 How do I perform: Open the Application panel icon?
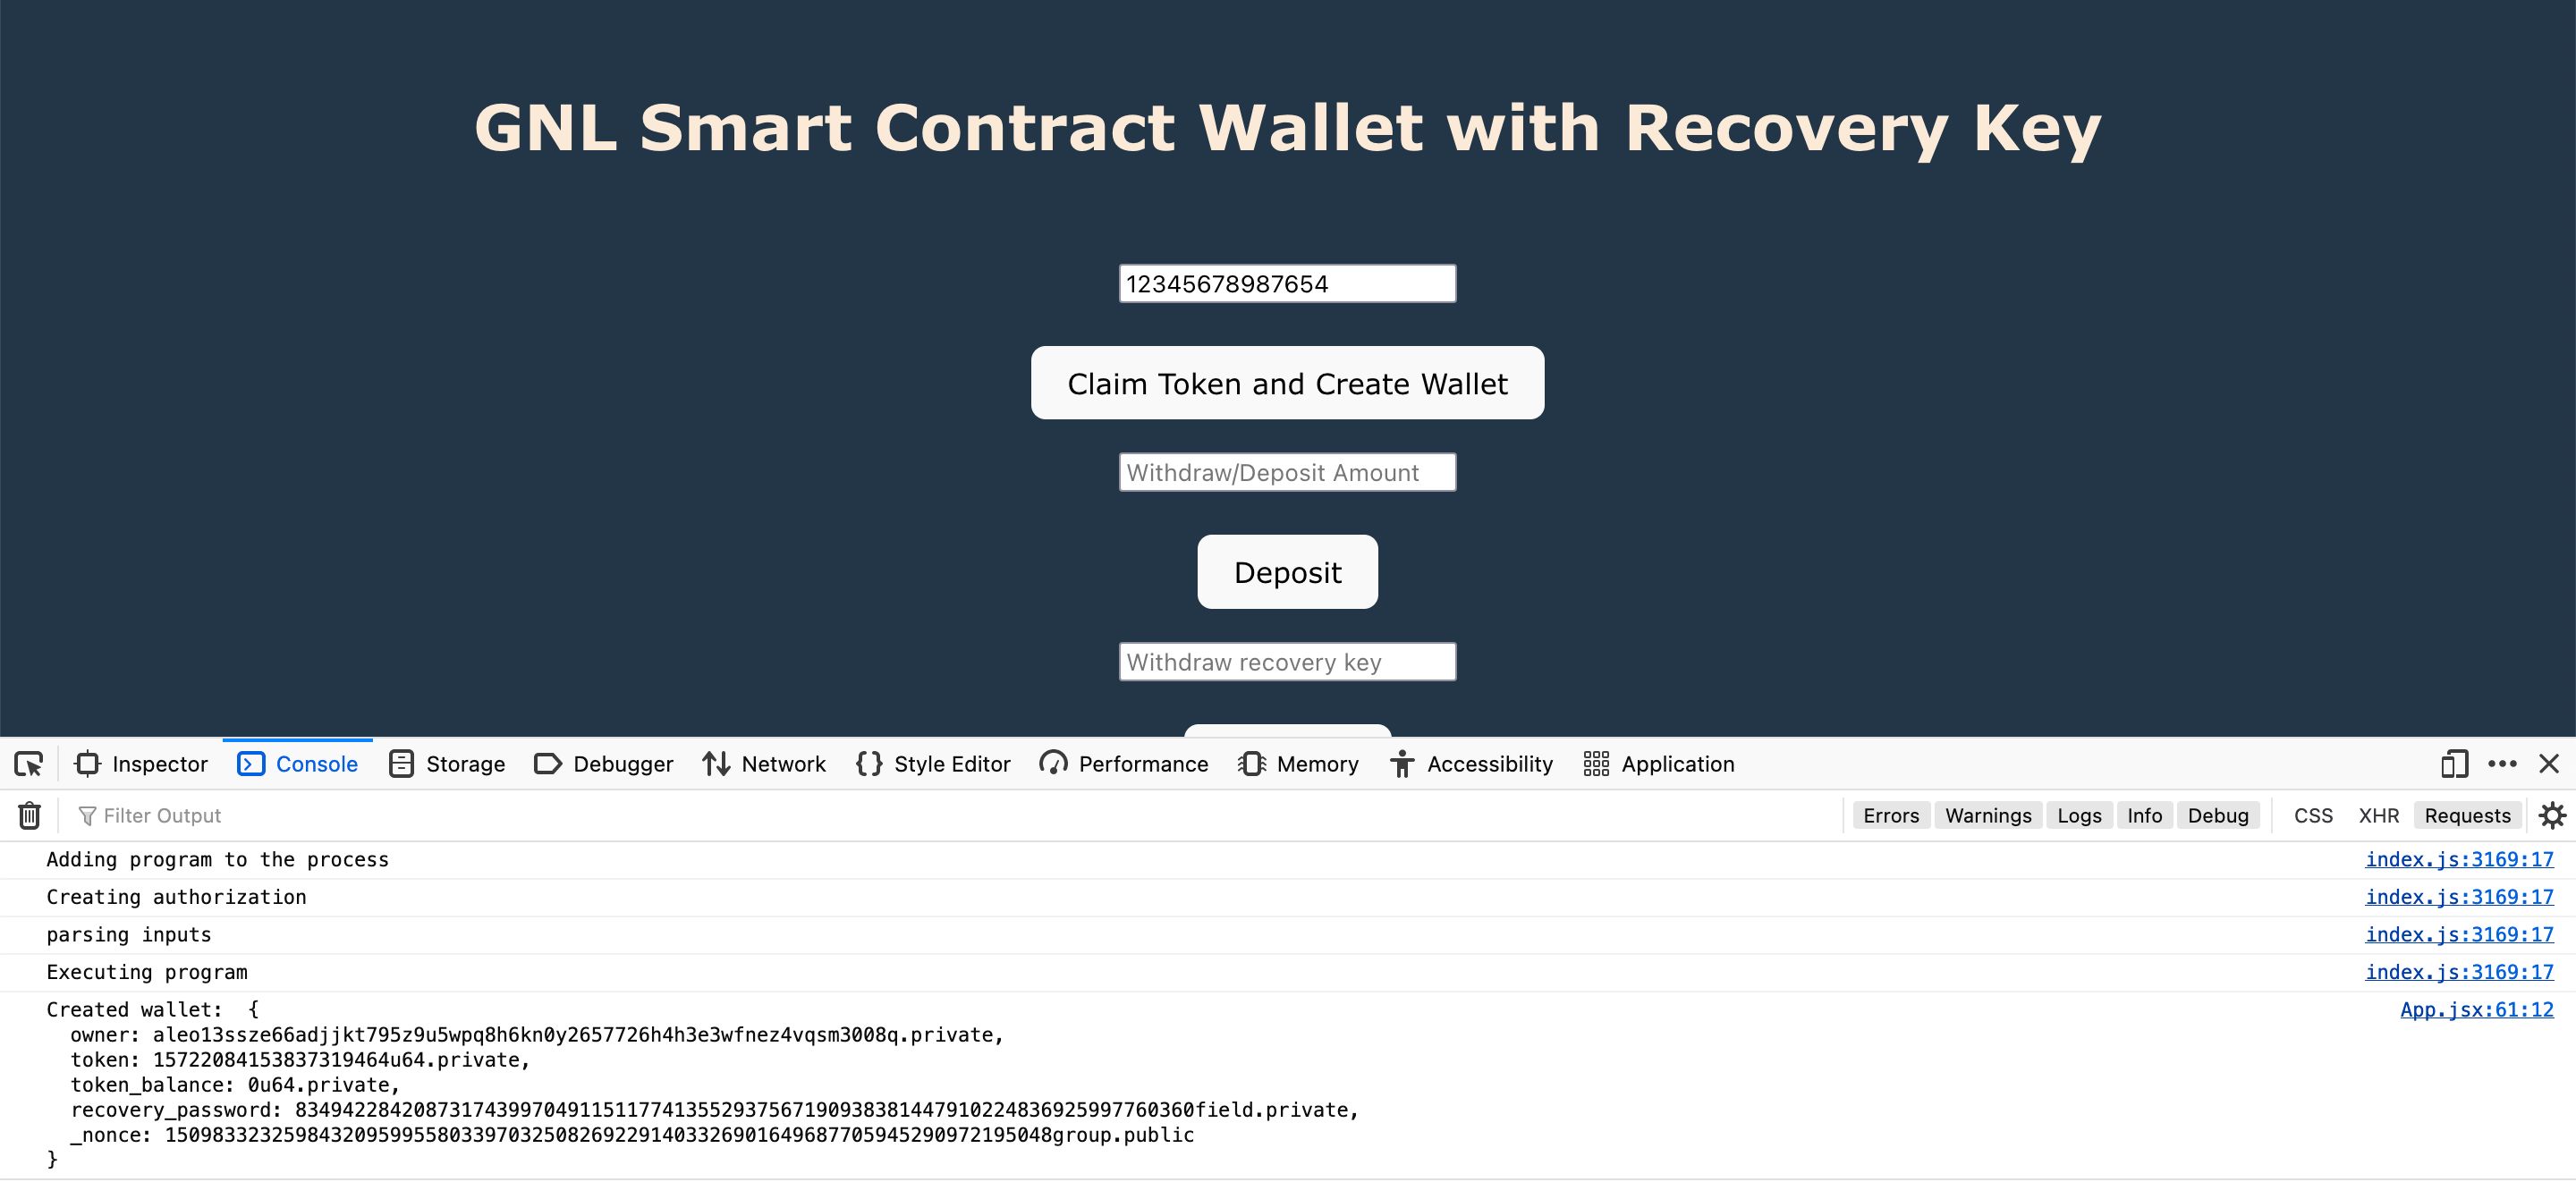(x=1595, y=764)
